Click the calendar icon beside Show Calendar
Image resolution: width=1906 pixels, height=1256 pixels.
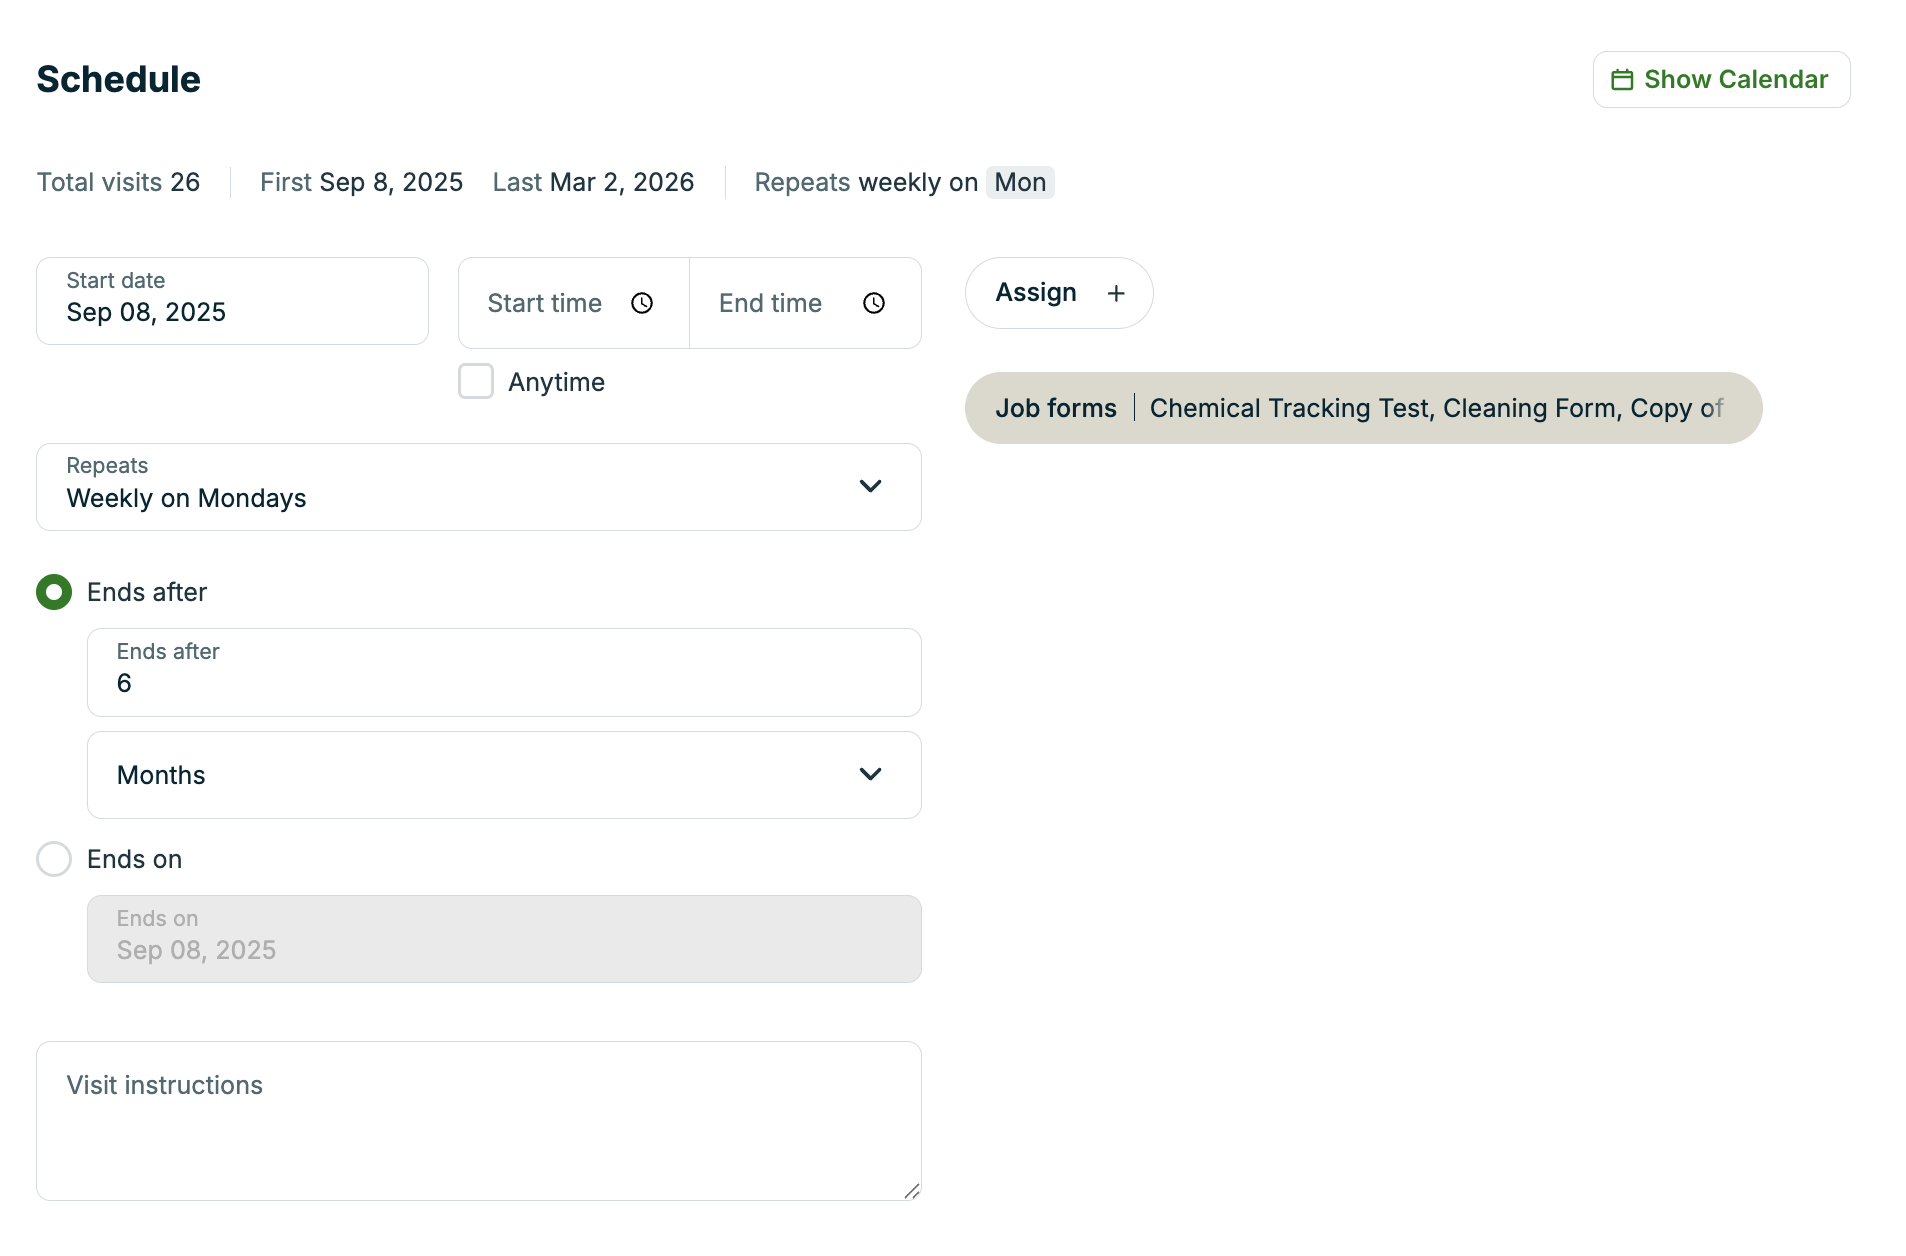click(x=1621, y=80)
